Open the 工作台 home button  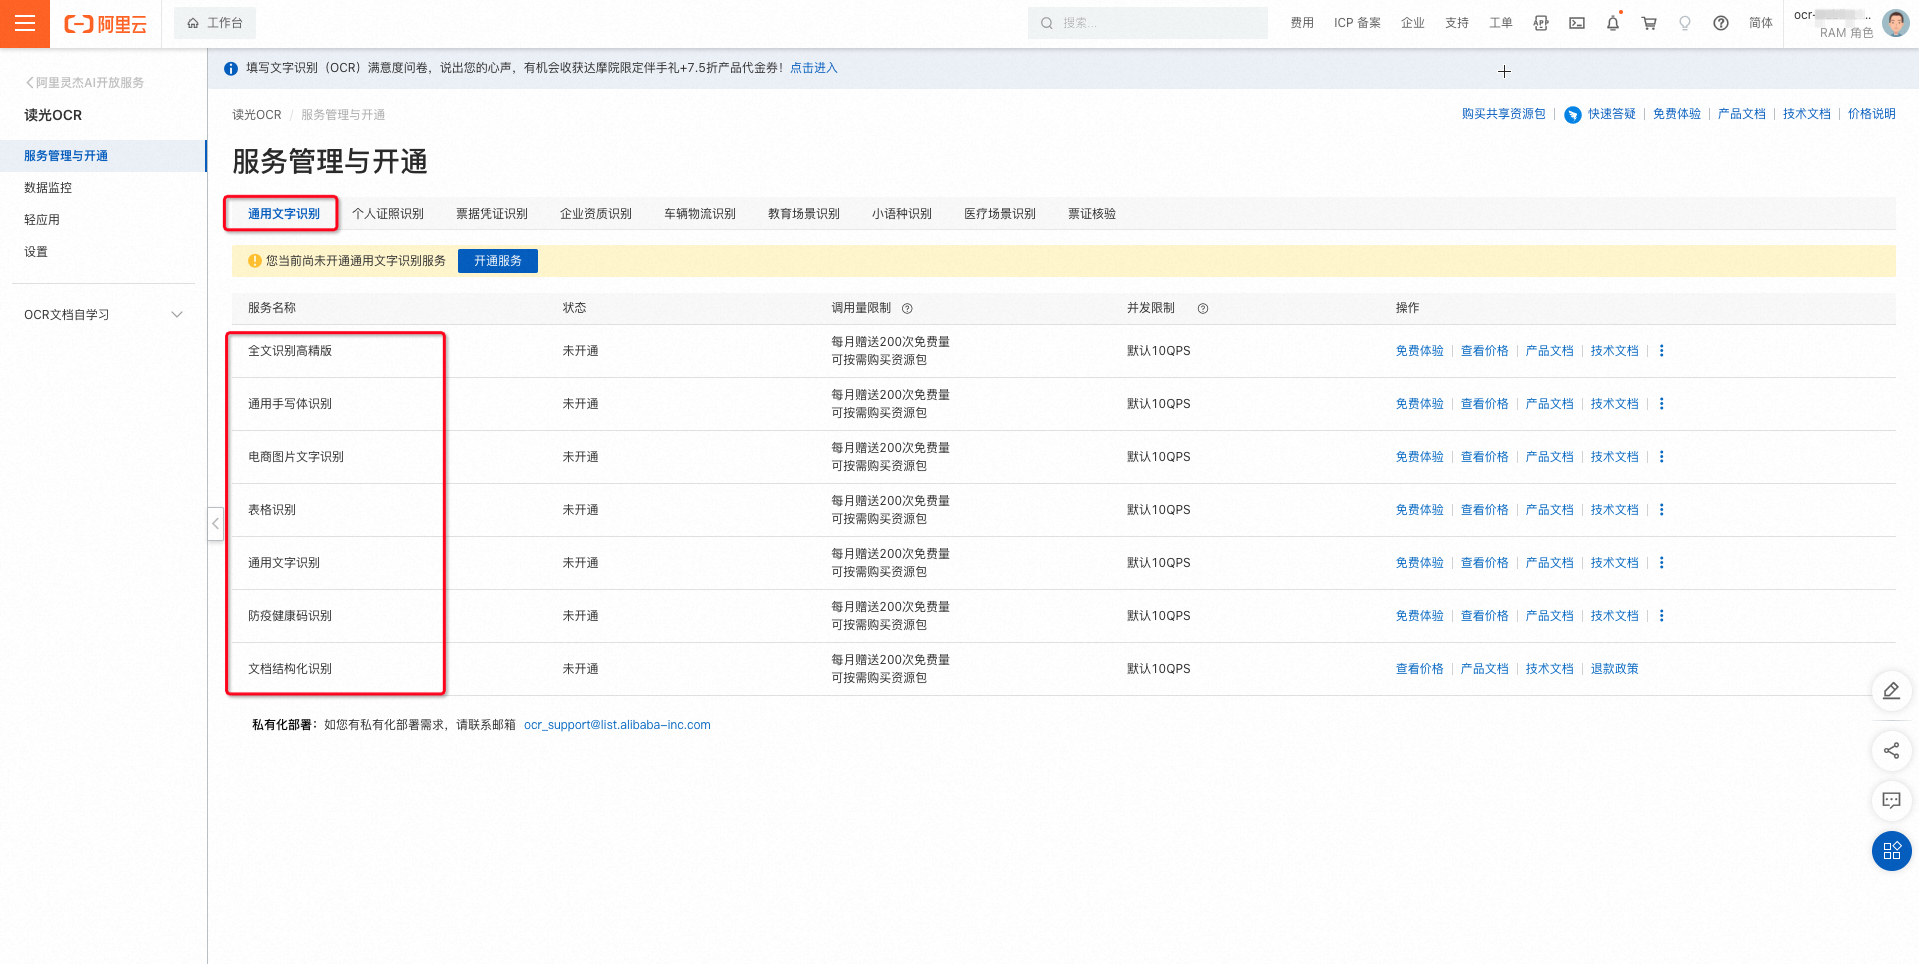(215, 23)
